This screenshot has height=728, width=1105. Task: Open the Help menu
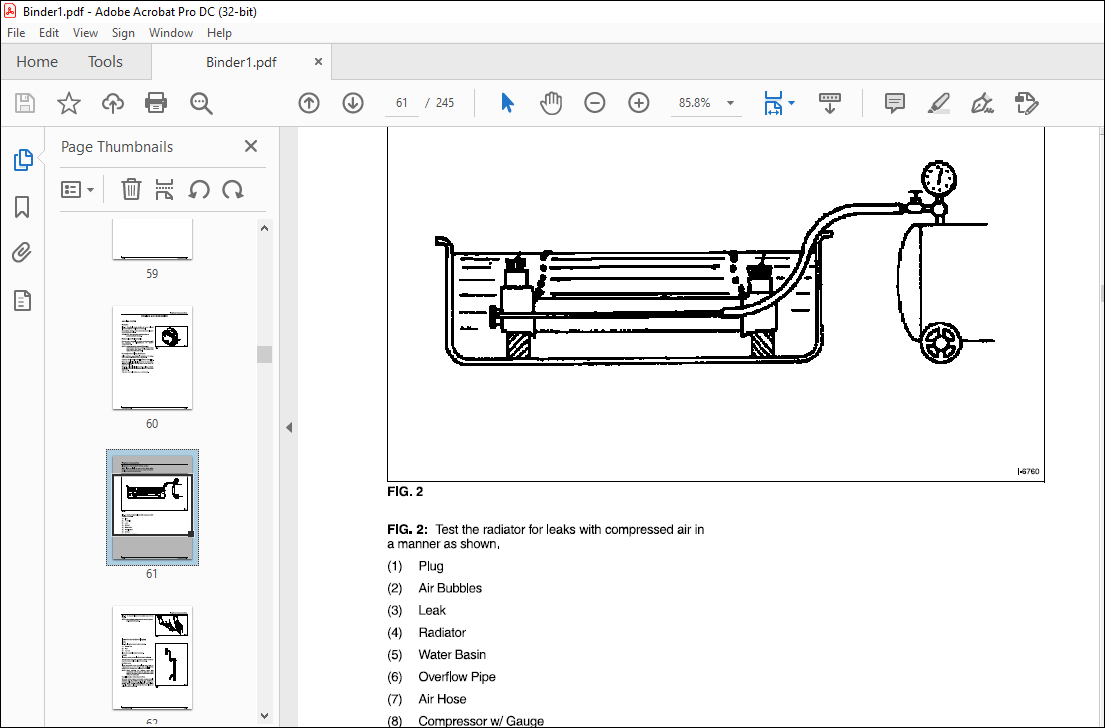pyautogui.click(x=219, y=32)
